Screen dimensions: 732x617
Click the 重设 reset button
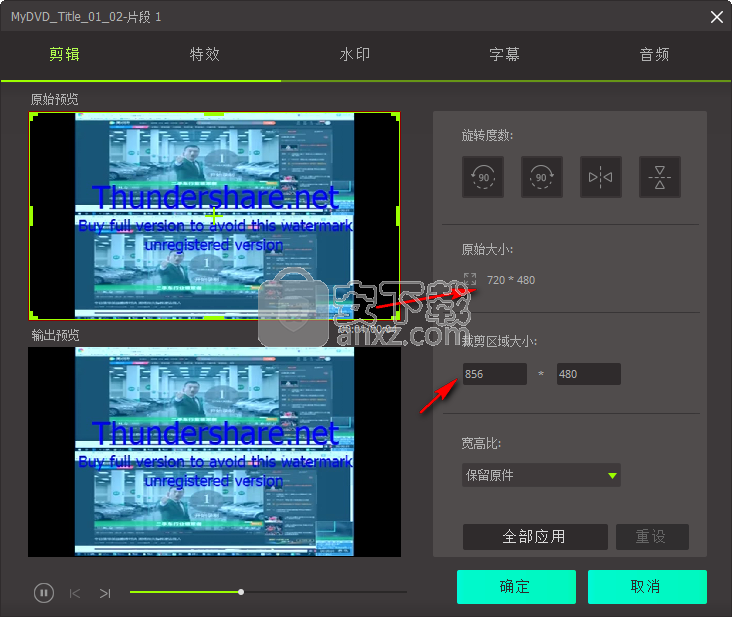(x=652, y=537)
